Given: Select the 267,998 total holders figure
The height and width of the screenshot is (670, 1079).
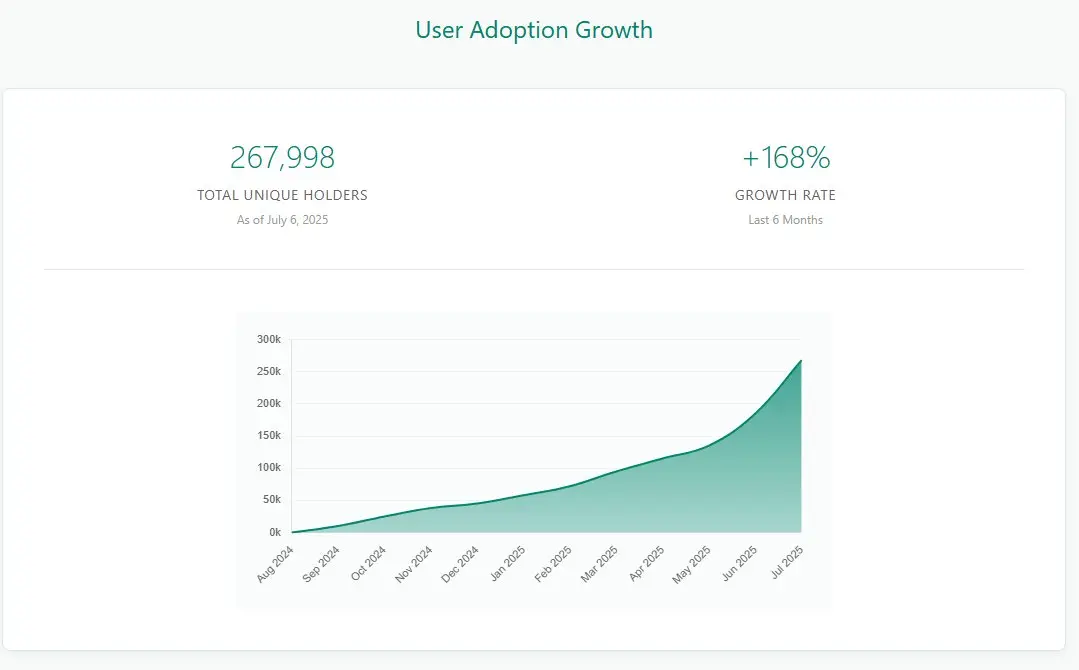Looking at the screenshot, I should 282,158.
